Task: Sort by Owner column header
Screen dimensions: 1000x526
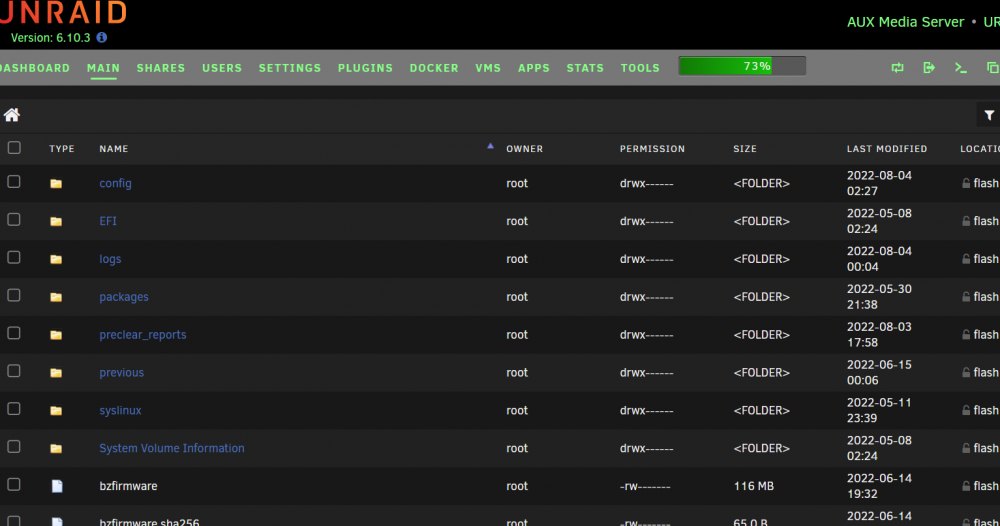Action: (524, 149)
